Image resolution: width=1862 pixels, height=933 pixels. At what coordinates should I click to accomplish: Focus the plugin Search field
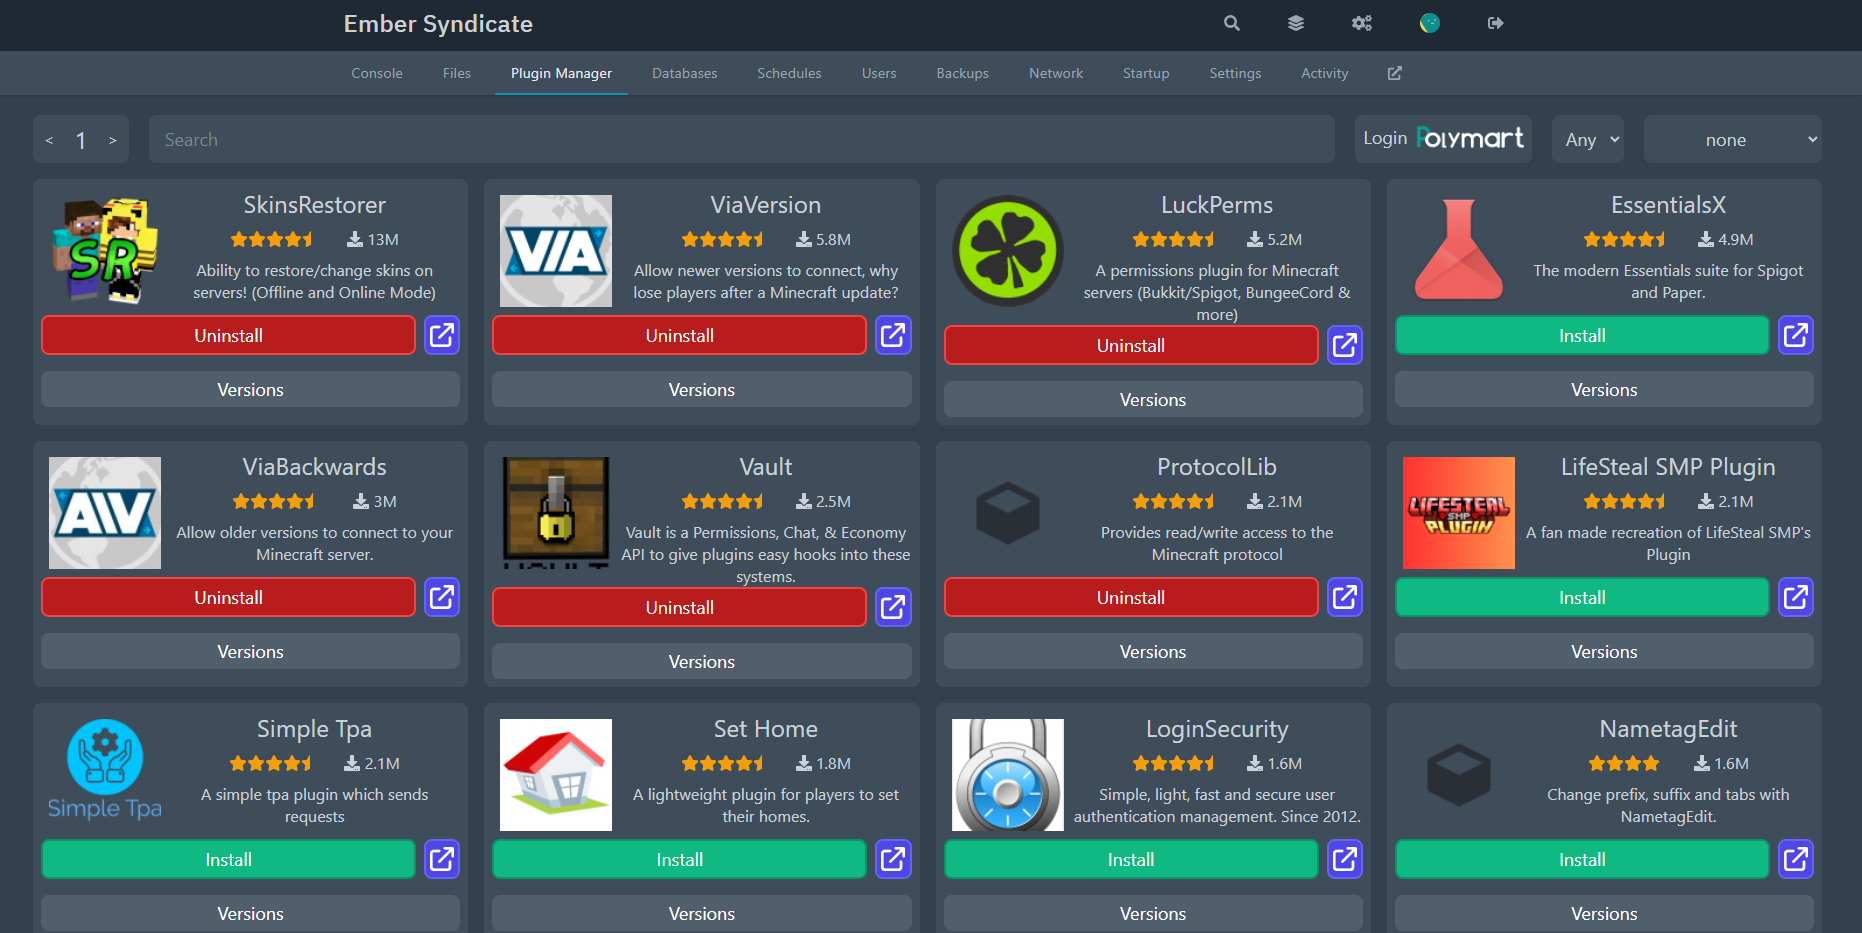tap(742, 140)
